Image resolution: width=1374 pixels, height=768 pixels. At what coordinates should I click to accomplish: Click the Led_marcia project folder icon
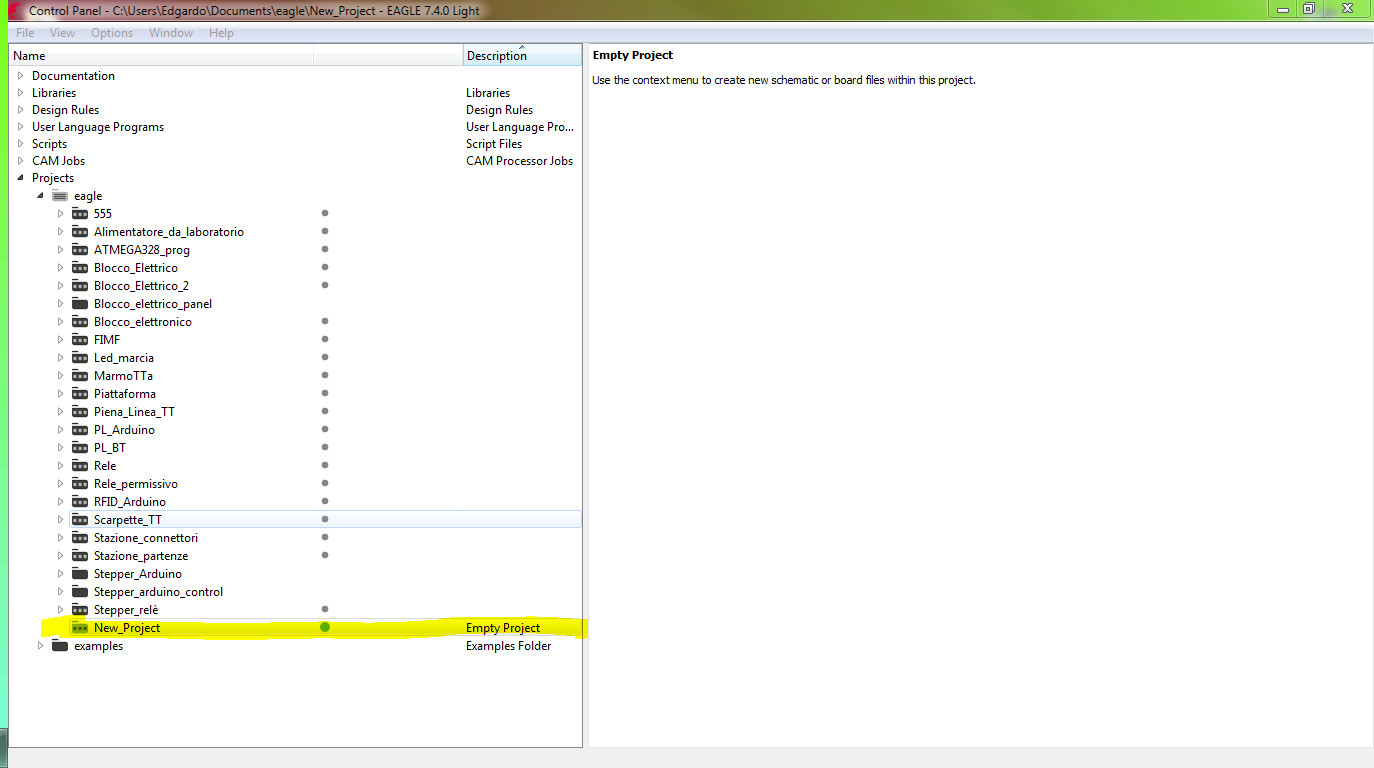80,358
